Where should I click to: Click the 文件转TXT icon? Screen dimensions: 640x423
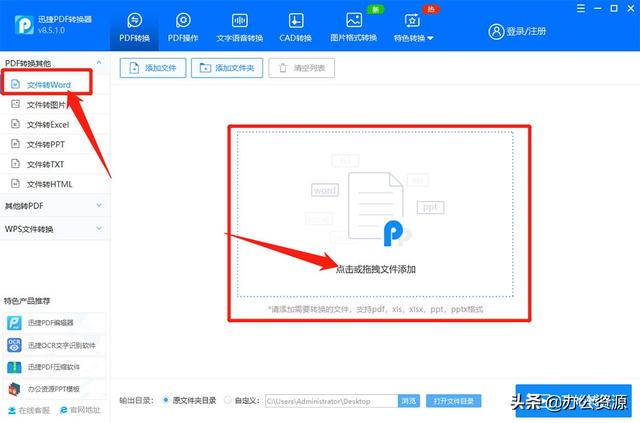pos(15,164)
